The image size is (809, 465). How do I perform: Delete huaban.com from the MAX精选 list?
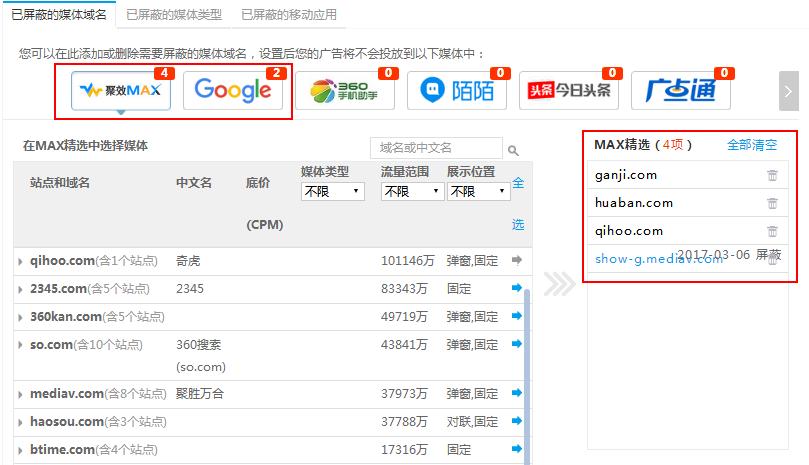pos(772,203)
